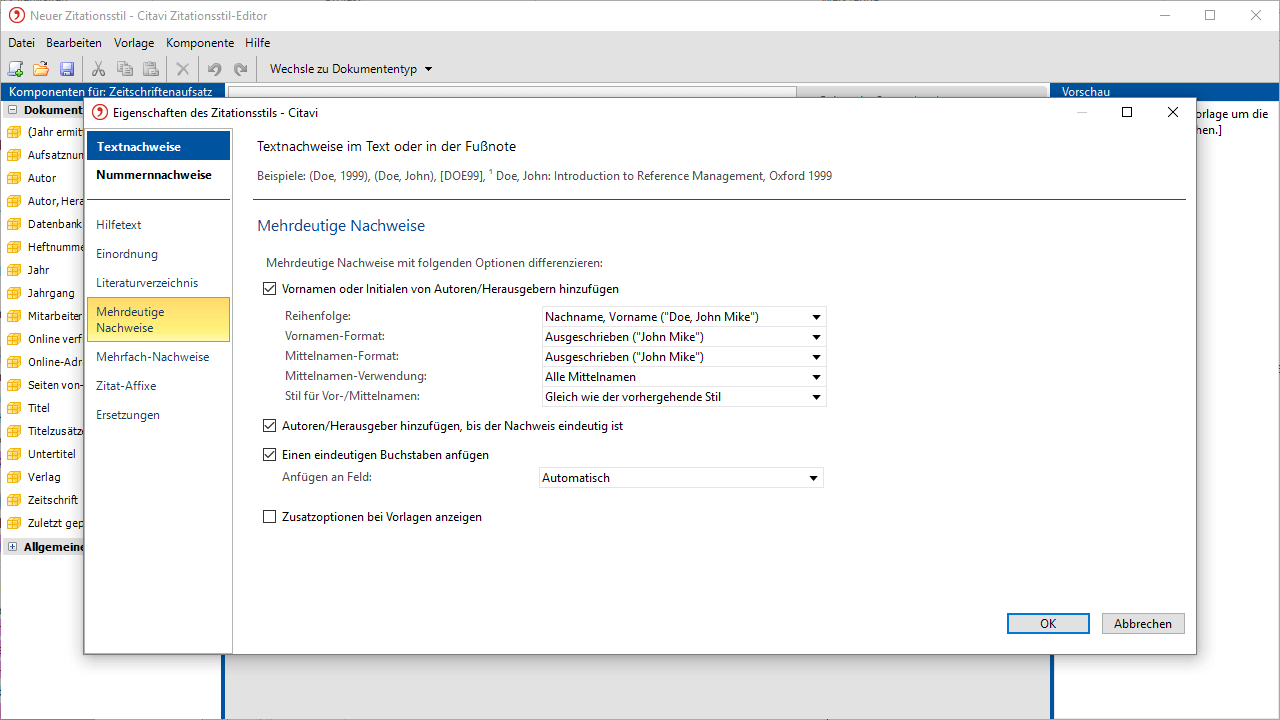Uncheck Vornamen oder Initialen hinzufügen checkbox

[x=269, y=289]
